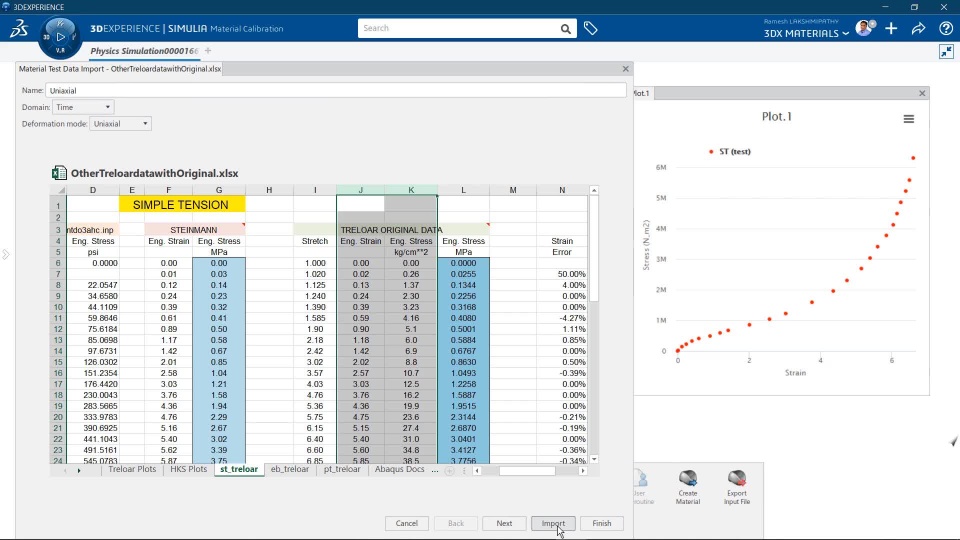Viewport: 960px width, 540px height.
Task: Click the left-side panel expander arrow
Action: (6, 254)
